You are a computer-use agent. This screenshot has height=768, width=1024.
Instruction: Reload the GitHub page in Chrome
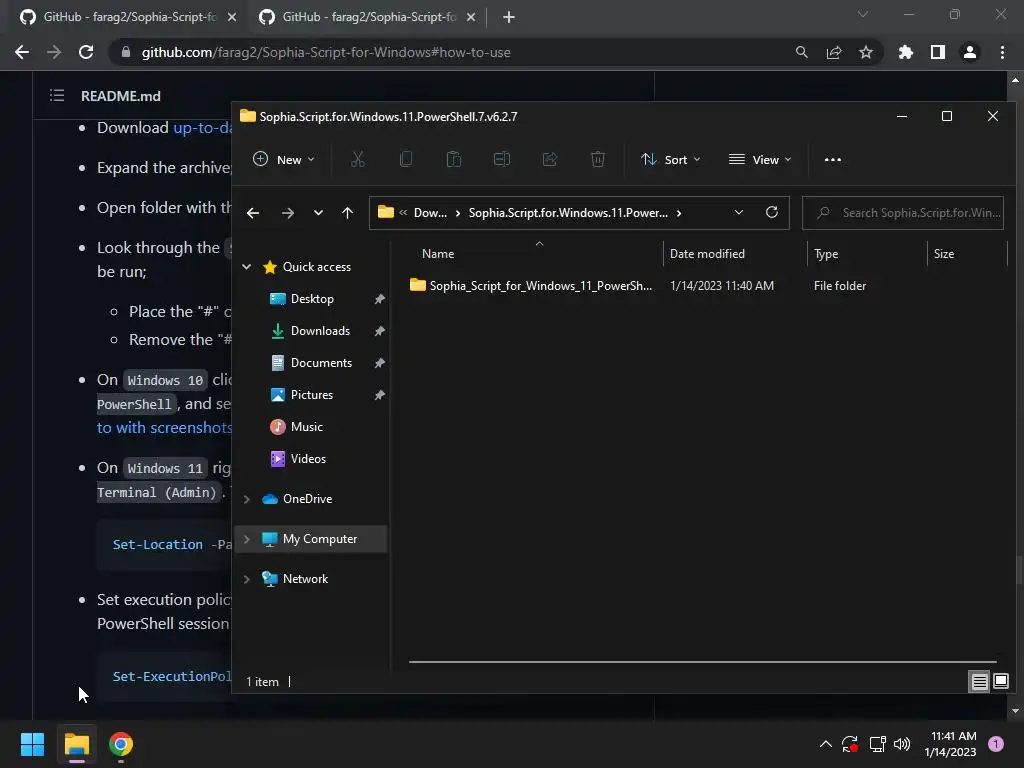point(86,52)
